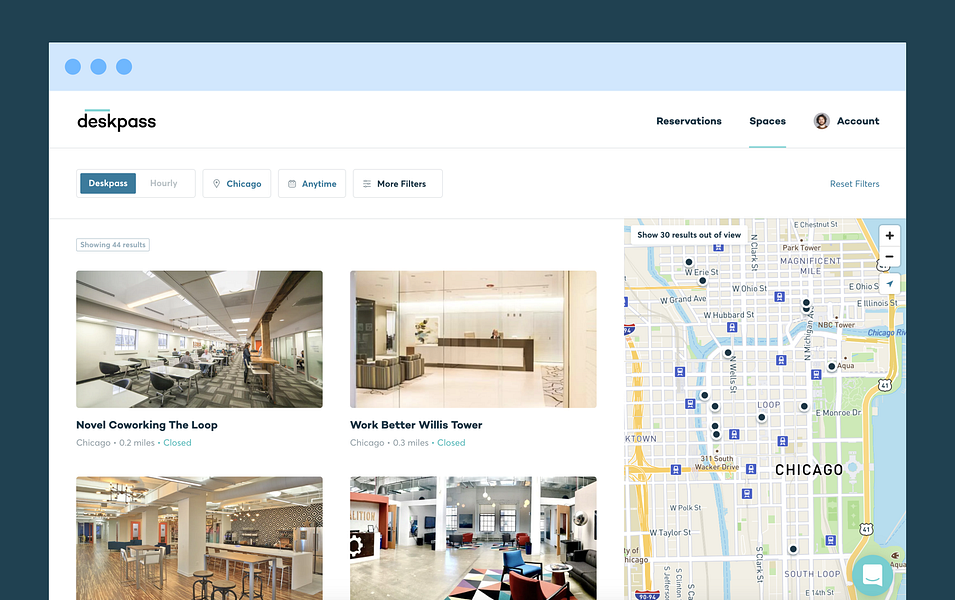
Task: Click the map pin near South Loop
Action: pyautogui.click(x=793, y=549)
